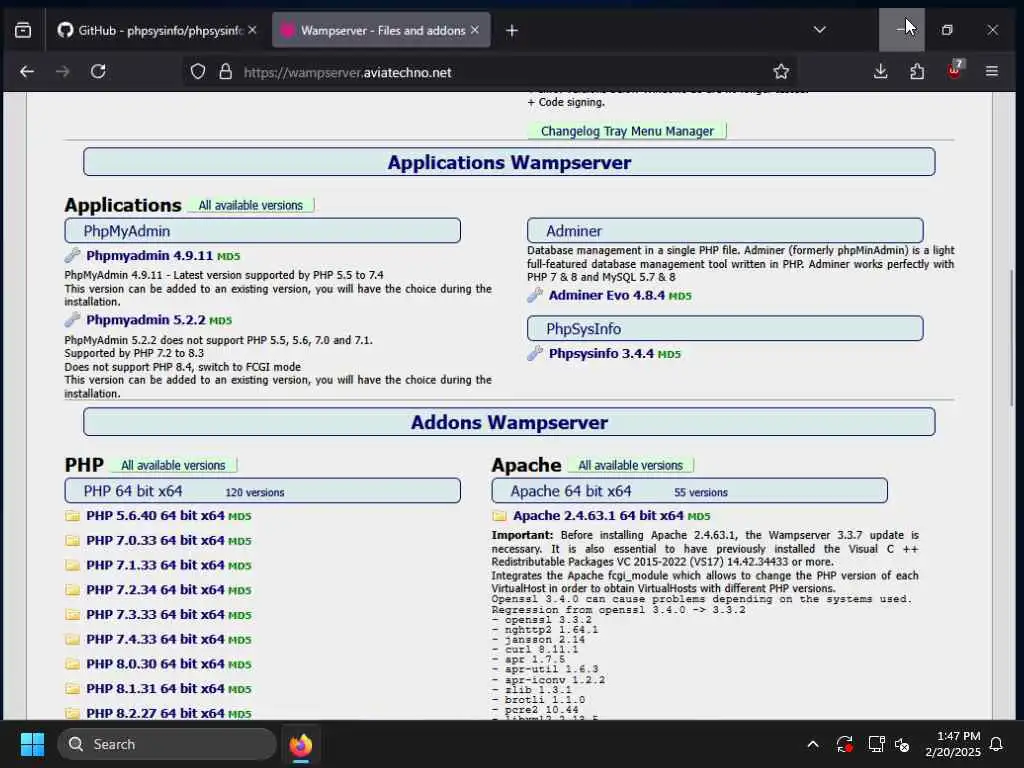Open the Windows Start menu
Viewport: 1024px width, 768px height.
(32, 744)
